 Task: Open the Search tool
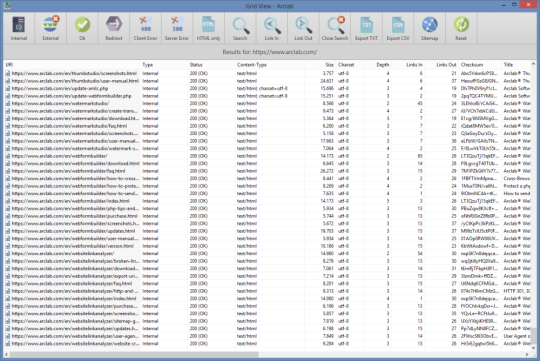[240, 28]
